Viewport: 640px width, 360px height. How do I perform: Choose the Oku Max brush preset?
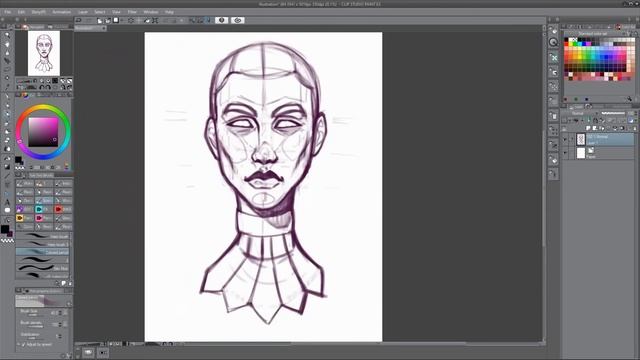43,268
